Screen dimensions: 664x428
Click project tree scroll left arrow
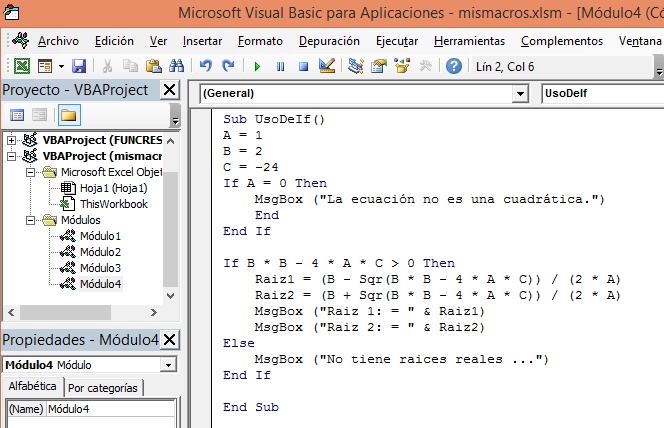(11, 313)
